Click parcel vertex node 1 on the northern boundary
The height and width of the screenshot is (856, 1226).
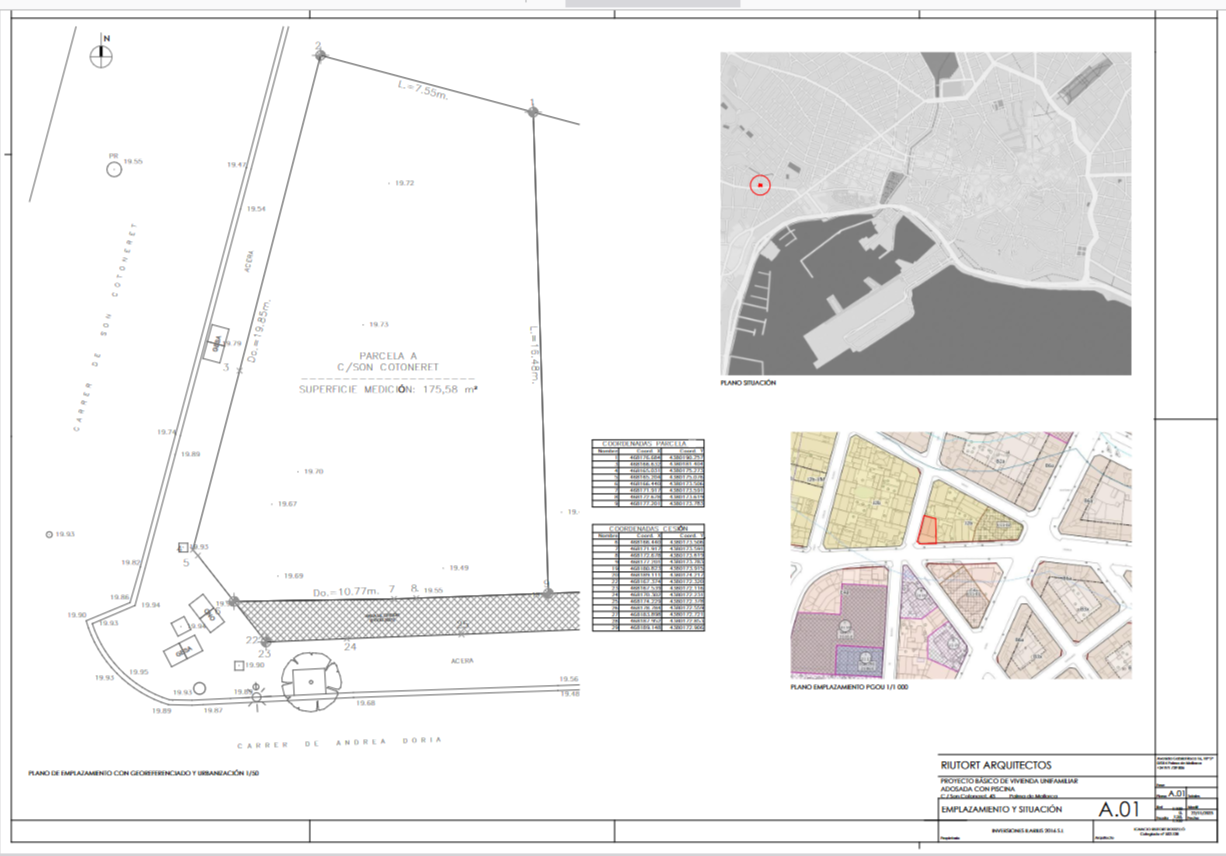click(533, 112)
